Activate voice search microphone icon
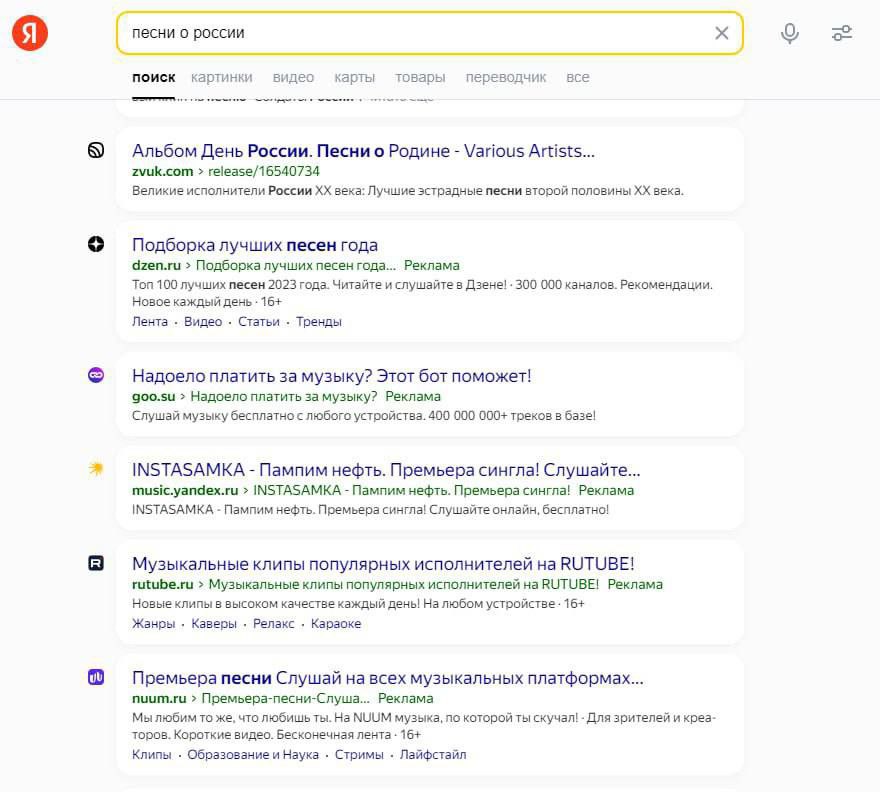 pos(790,33)
